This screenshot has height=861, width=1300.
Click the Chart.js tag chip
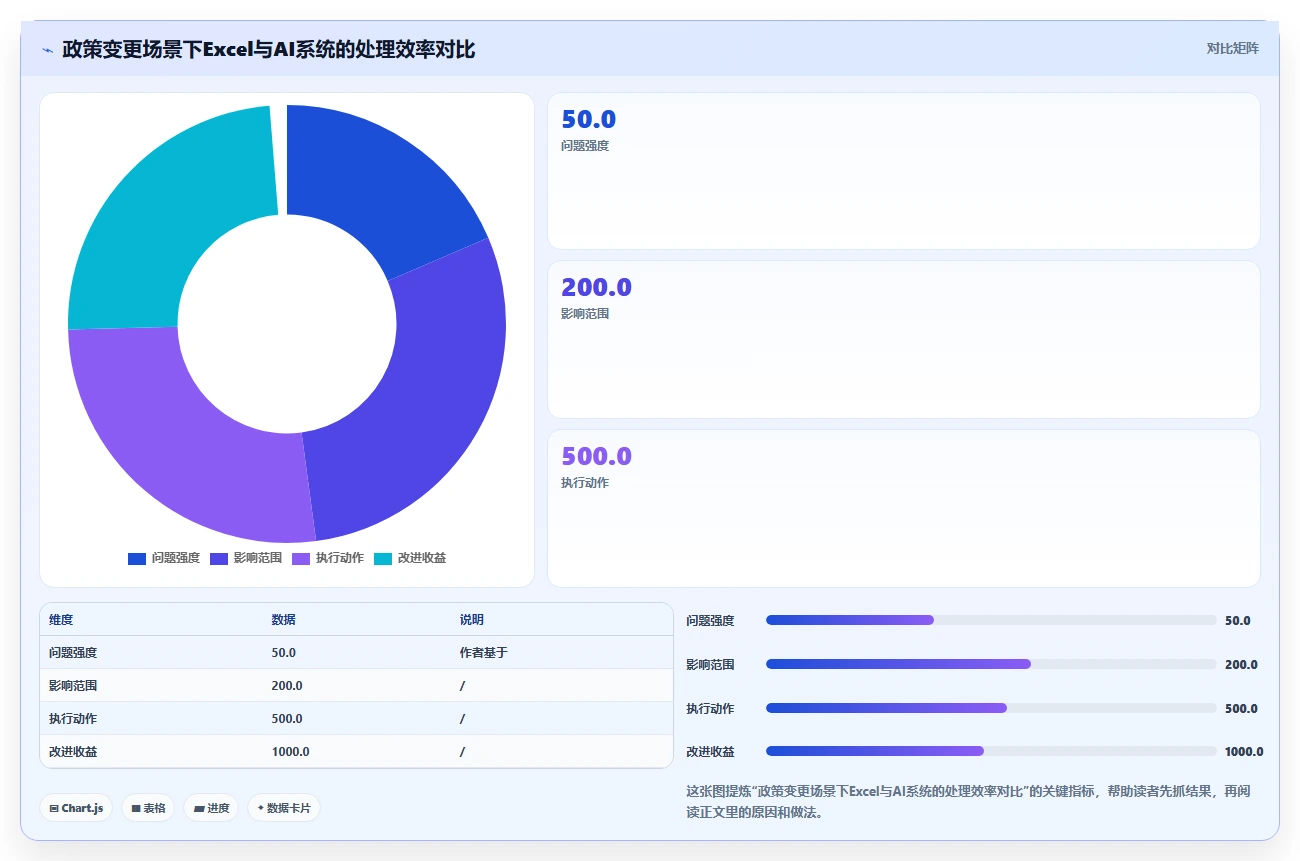coord(76,808)
